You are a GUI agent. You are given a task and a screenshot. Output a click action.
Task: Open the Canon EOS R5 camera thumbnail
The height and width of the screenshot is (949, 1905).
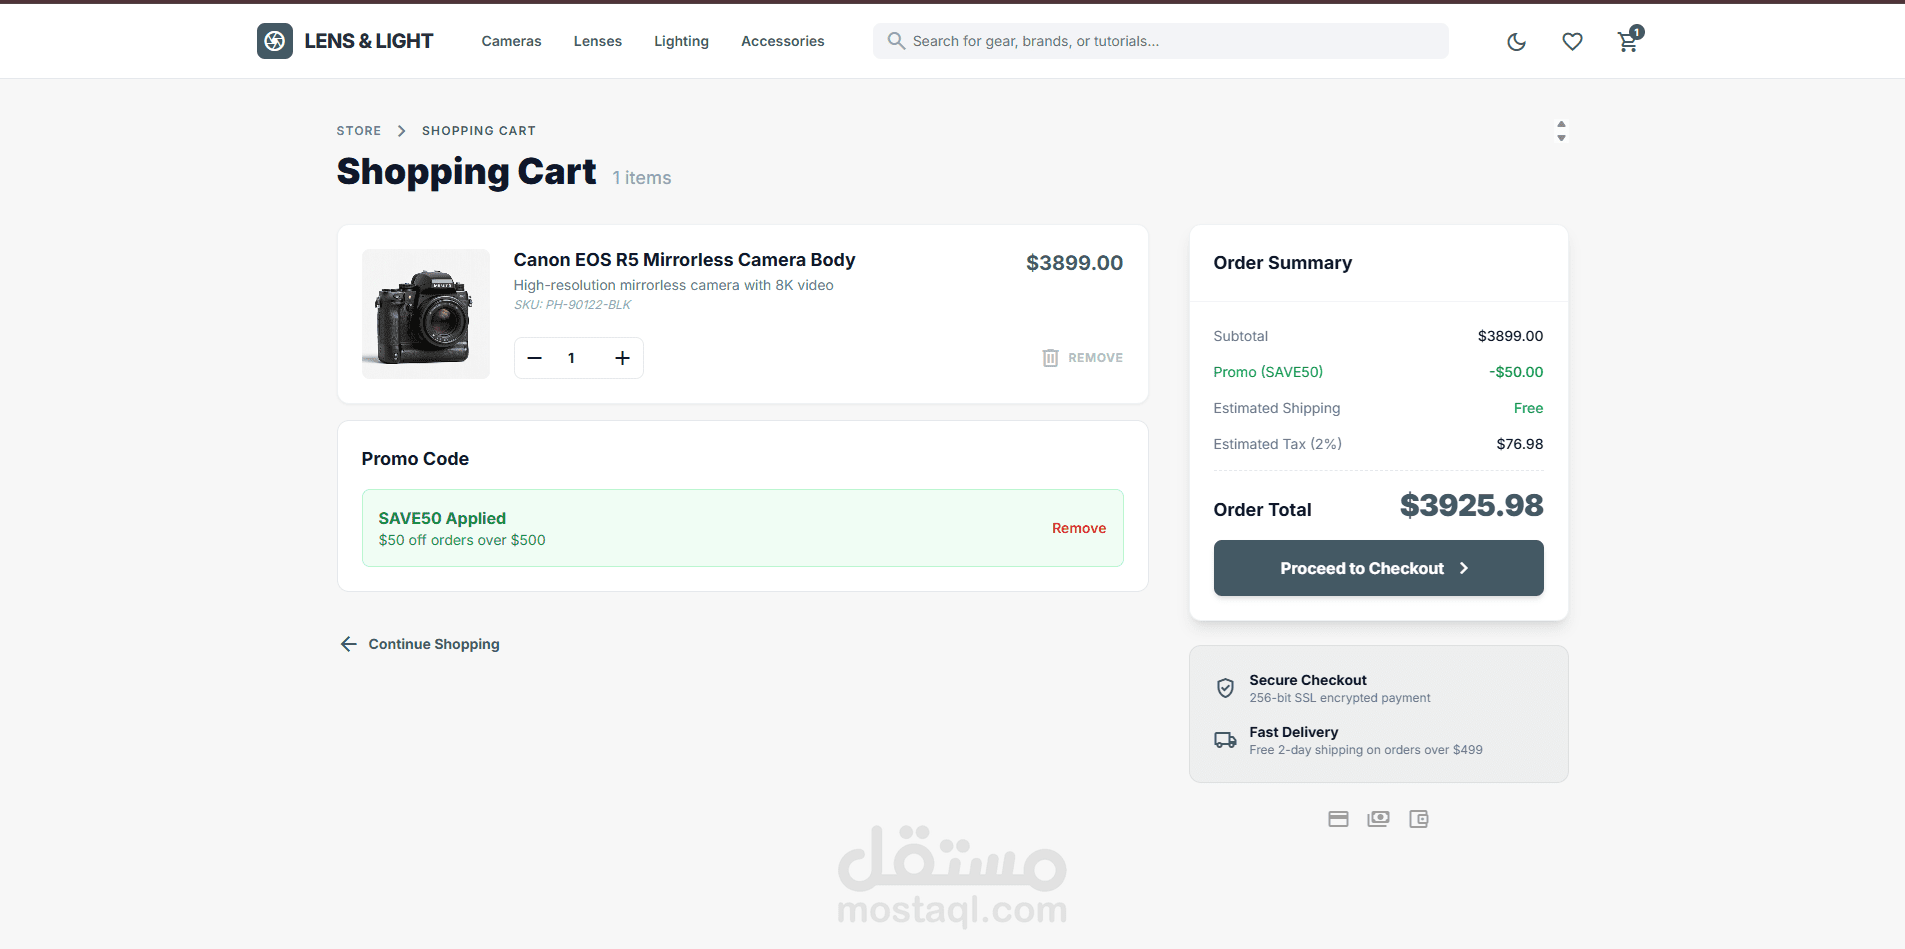point(426,314)
